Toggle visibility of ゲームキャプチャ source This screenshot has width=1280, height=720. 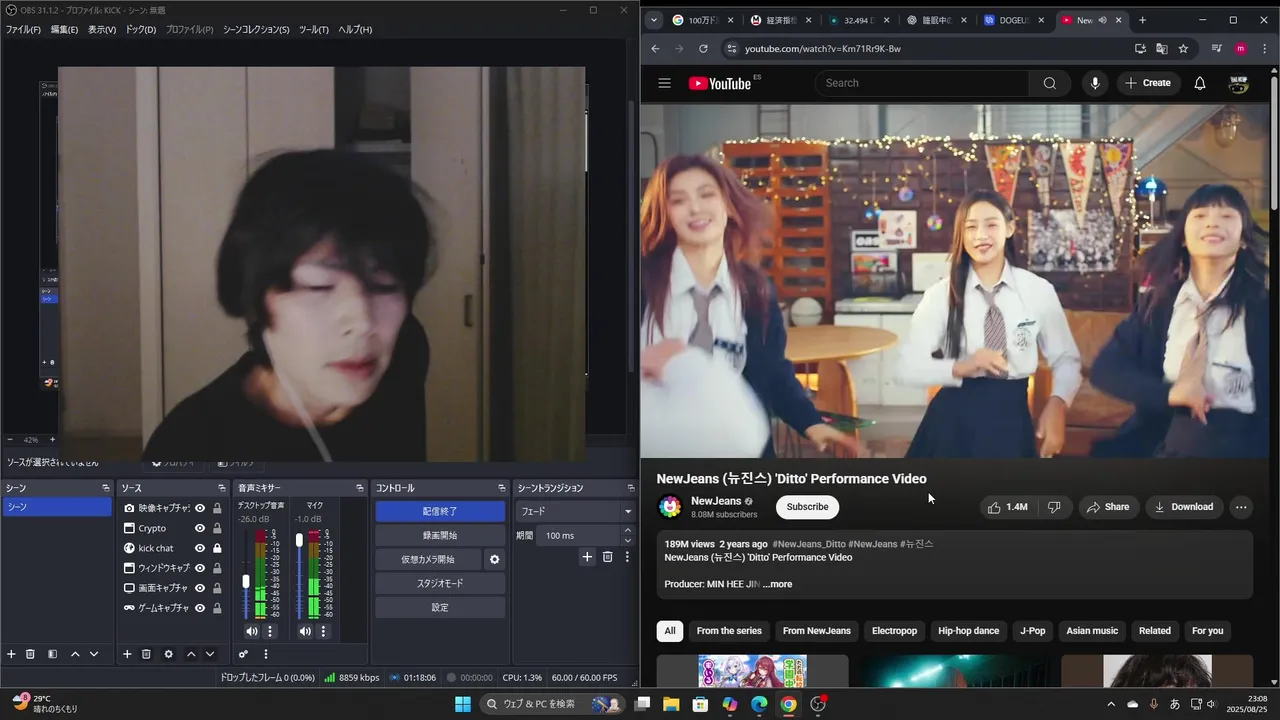(200, 608)
